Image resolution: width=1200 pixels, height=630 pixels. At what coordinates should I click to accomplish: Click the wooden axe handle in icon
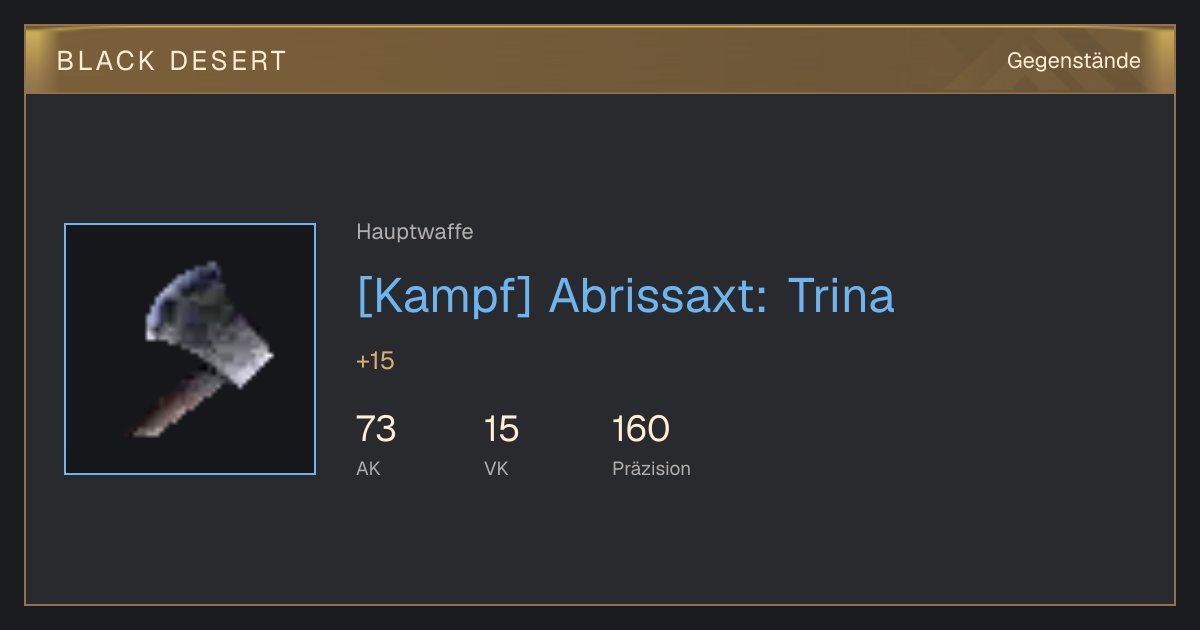pyautogui.click(x=172, y=402)
